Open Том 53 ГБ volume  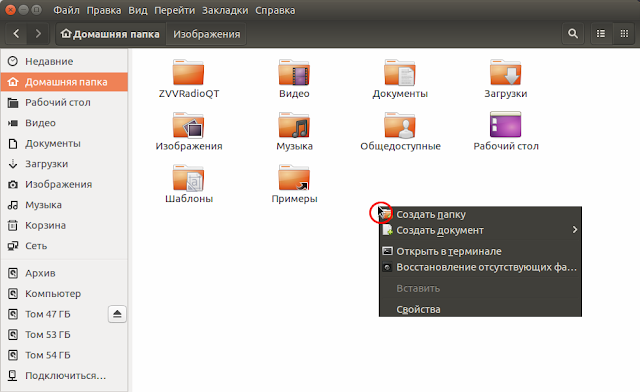tap(64, 334)
